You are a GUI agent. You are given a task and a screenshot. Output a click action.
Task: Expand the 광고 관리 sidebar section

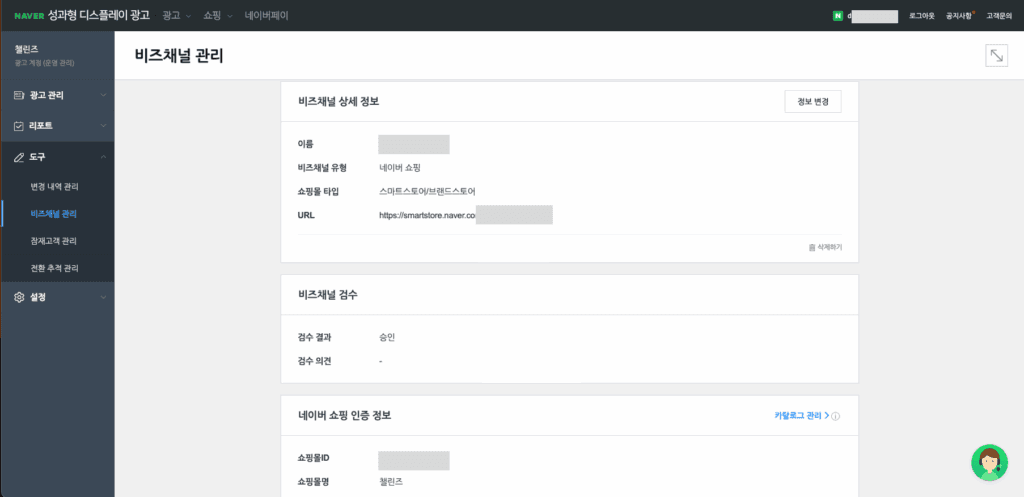(103, 95)
